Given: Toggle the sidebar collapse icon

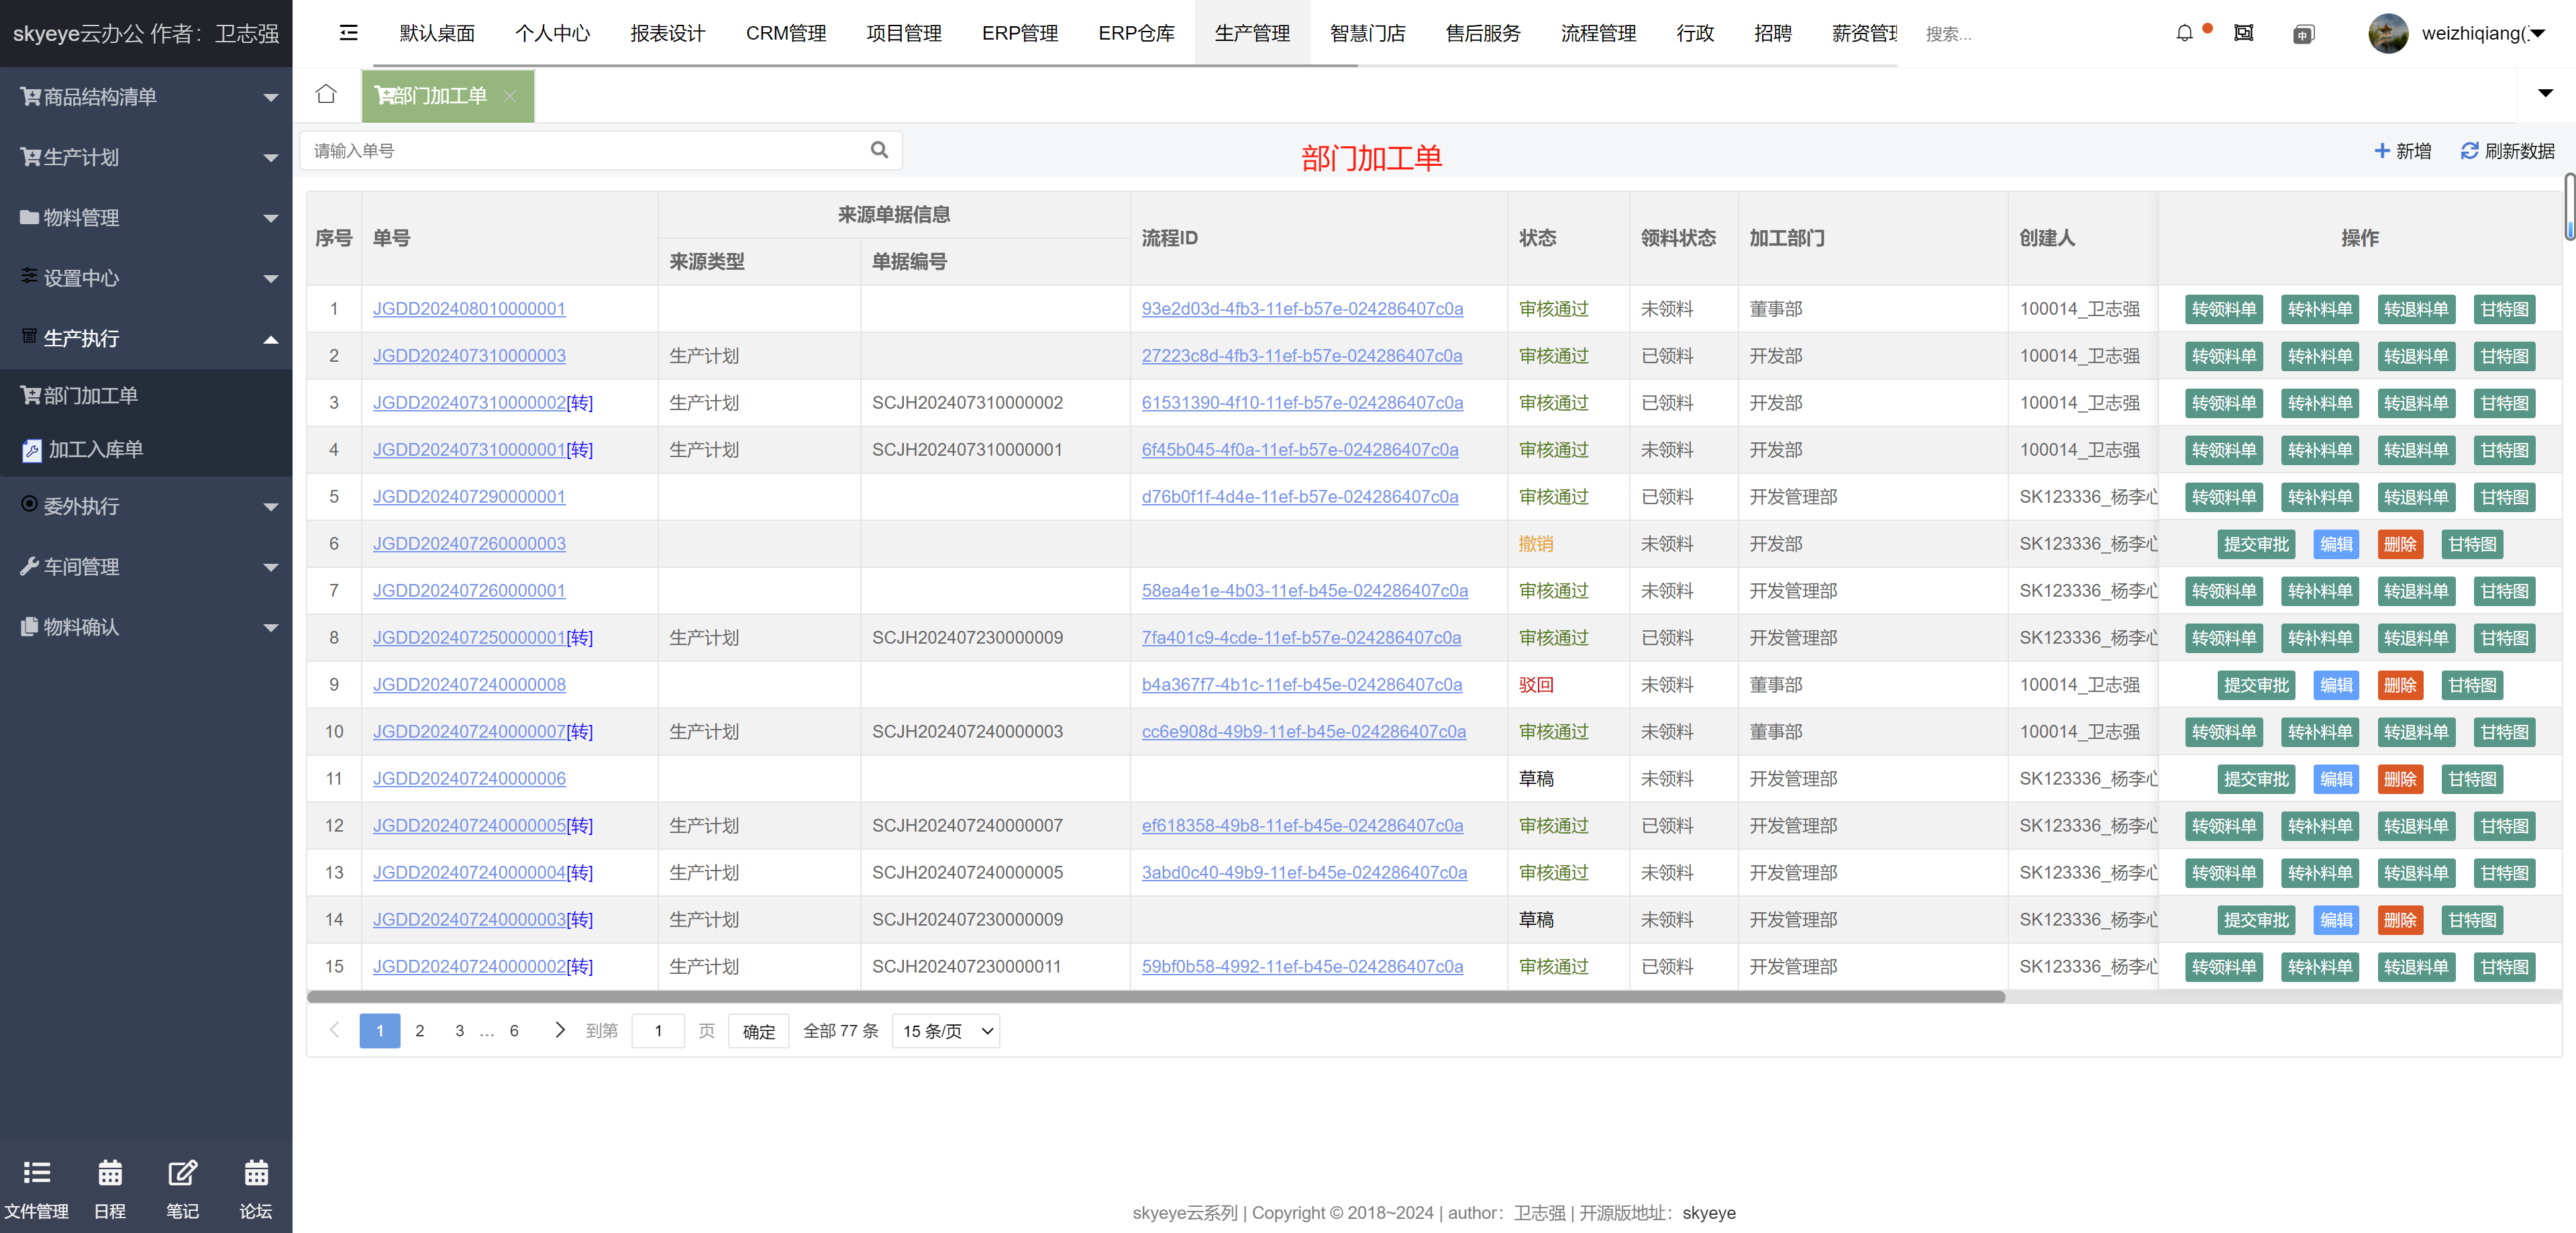Looking at the screenshot, I should coord(348,33).
